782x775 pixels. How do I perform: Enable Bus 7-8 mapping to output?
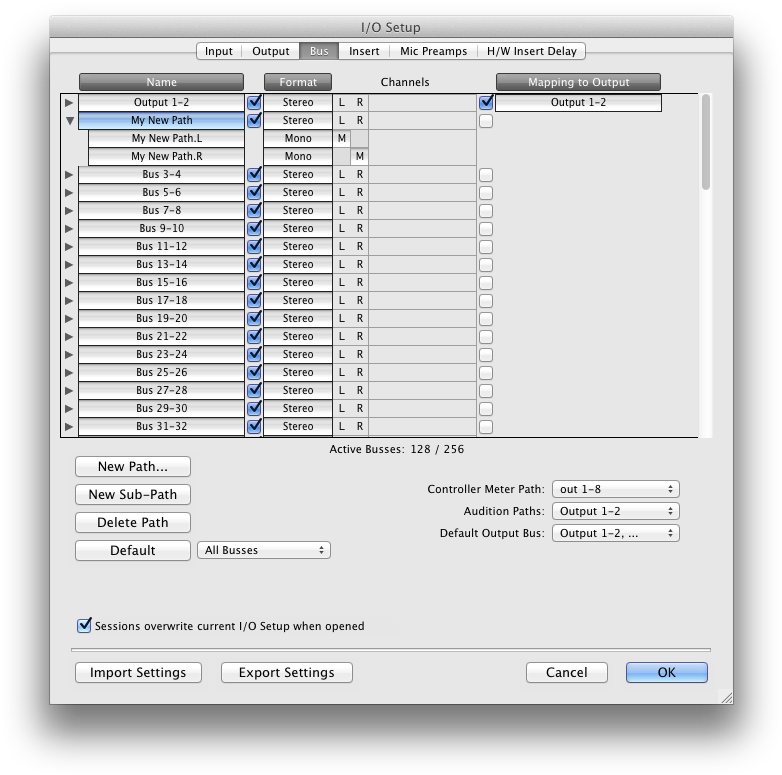point(486,211)
